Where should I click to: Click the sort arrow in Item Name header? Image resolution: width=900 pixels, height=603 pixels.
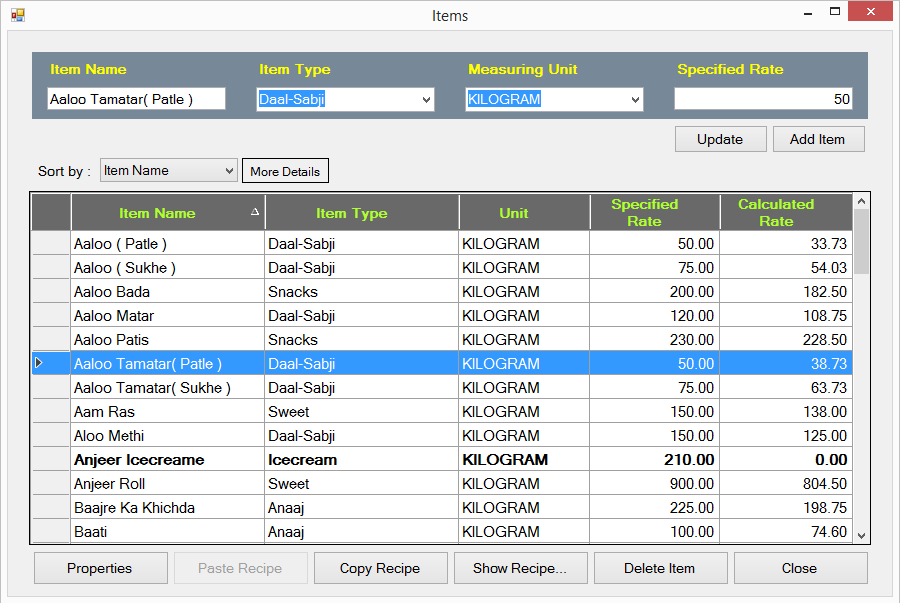click(x=255, y=212)
